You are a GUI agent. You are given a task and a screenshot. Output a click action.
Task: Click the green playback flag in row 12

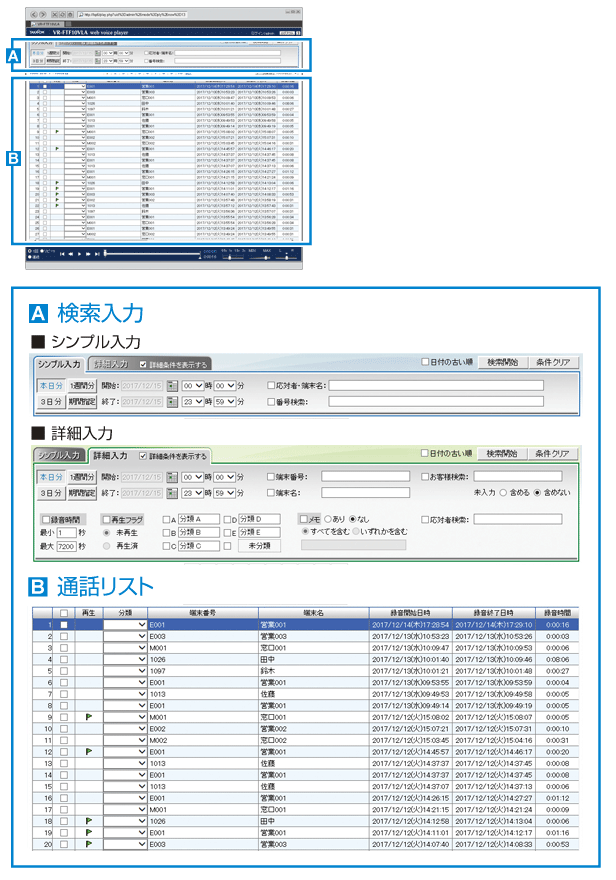click(x=89, y=750)
